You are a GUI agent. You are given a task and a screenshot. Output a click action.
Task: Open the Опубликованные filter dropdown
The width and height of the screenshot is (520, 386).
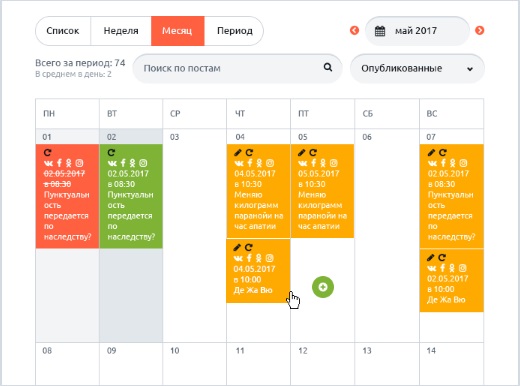(417, 69)
